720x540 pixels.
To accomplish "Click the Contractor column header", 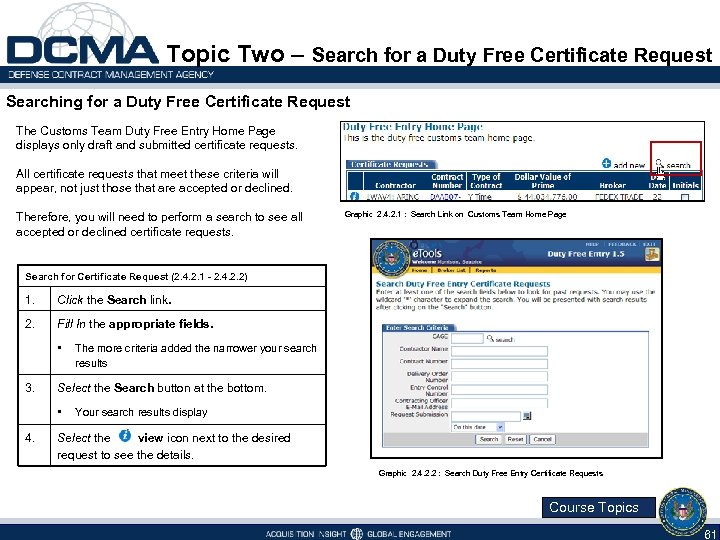I will tap(395, 185).
